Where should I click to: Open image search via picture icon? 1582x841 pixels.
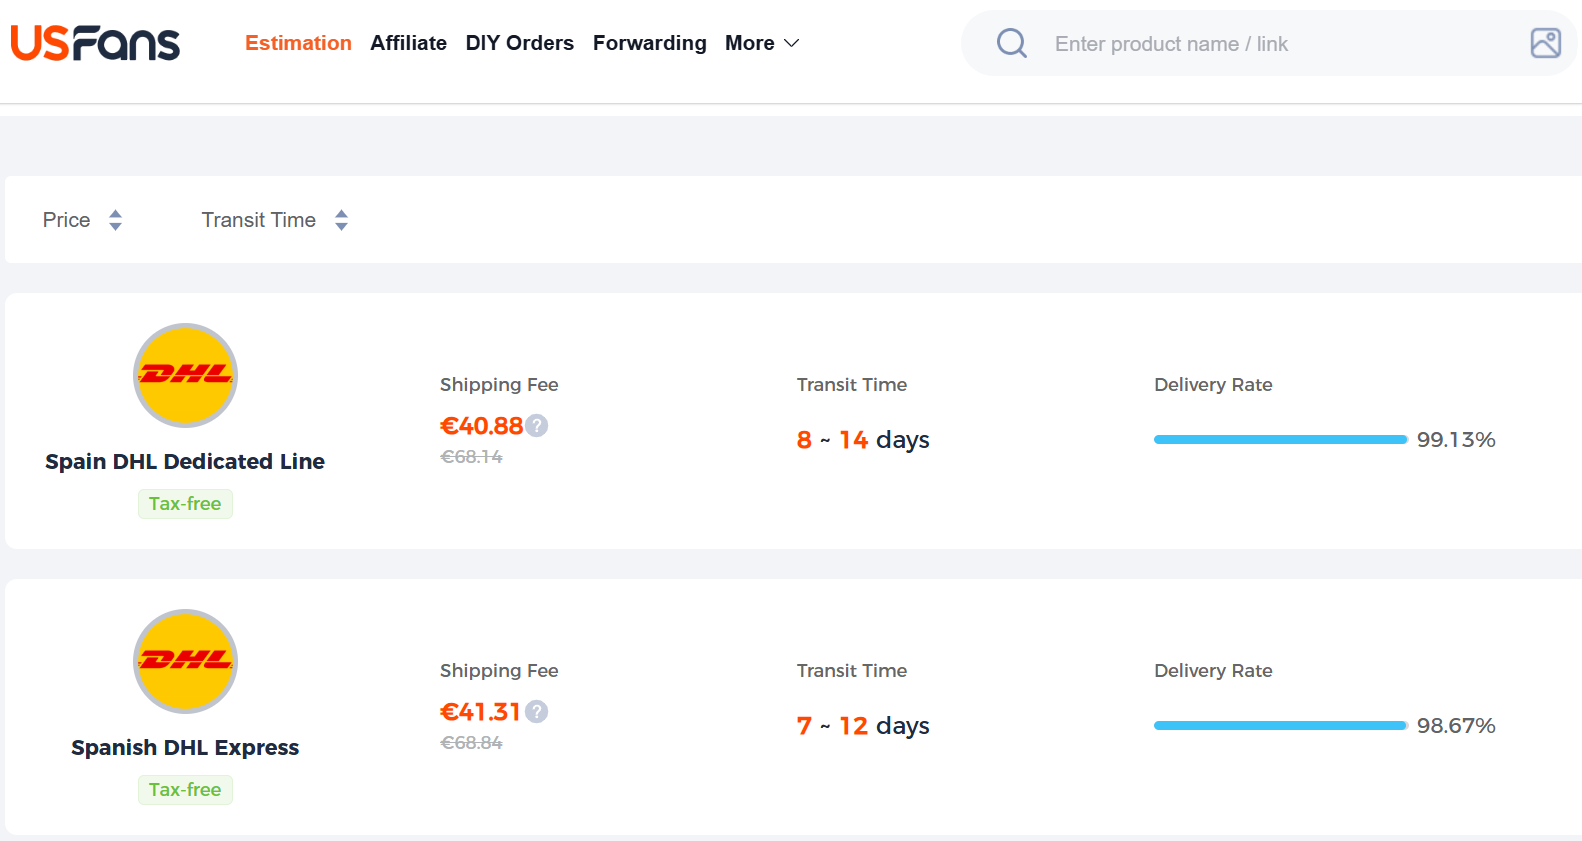tap(1546, 43)
